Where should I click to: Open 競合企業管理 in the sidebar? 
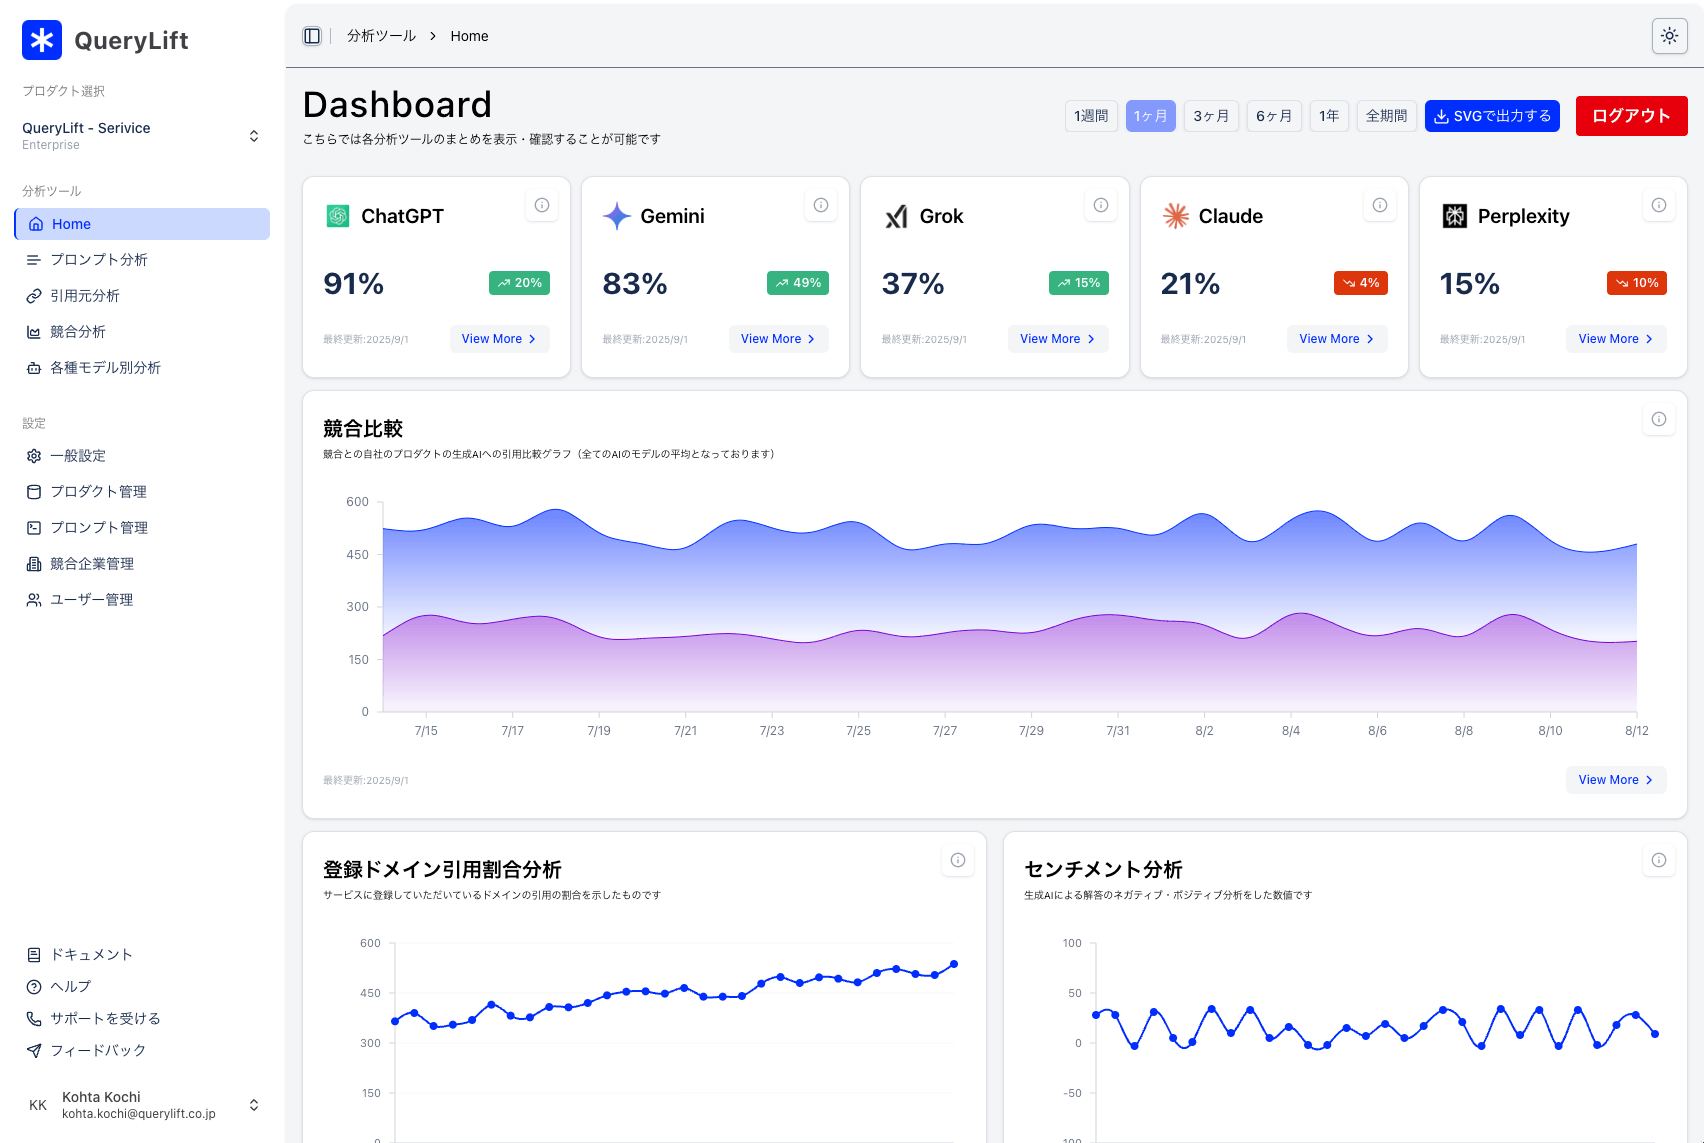coord(142,564)
